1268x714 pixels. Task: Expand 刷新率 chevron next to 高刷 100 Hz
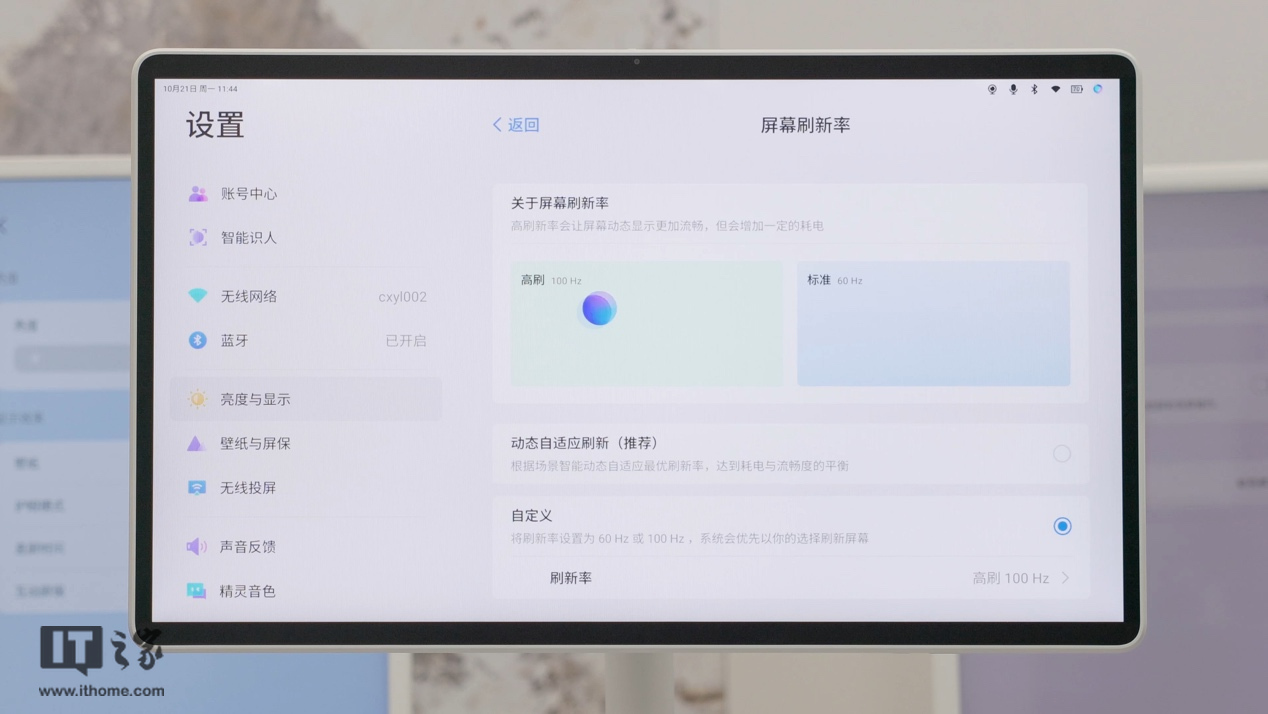pos(1066,578)
